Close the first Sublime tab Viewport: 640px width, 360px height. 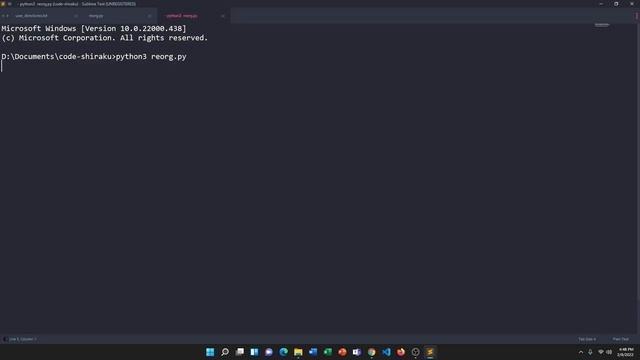pos(76,16)
